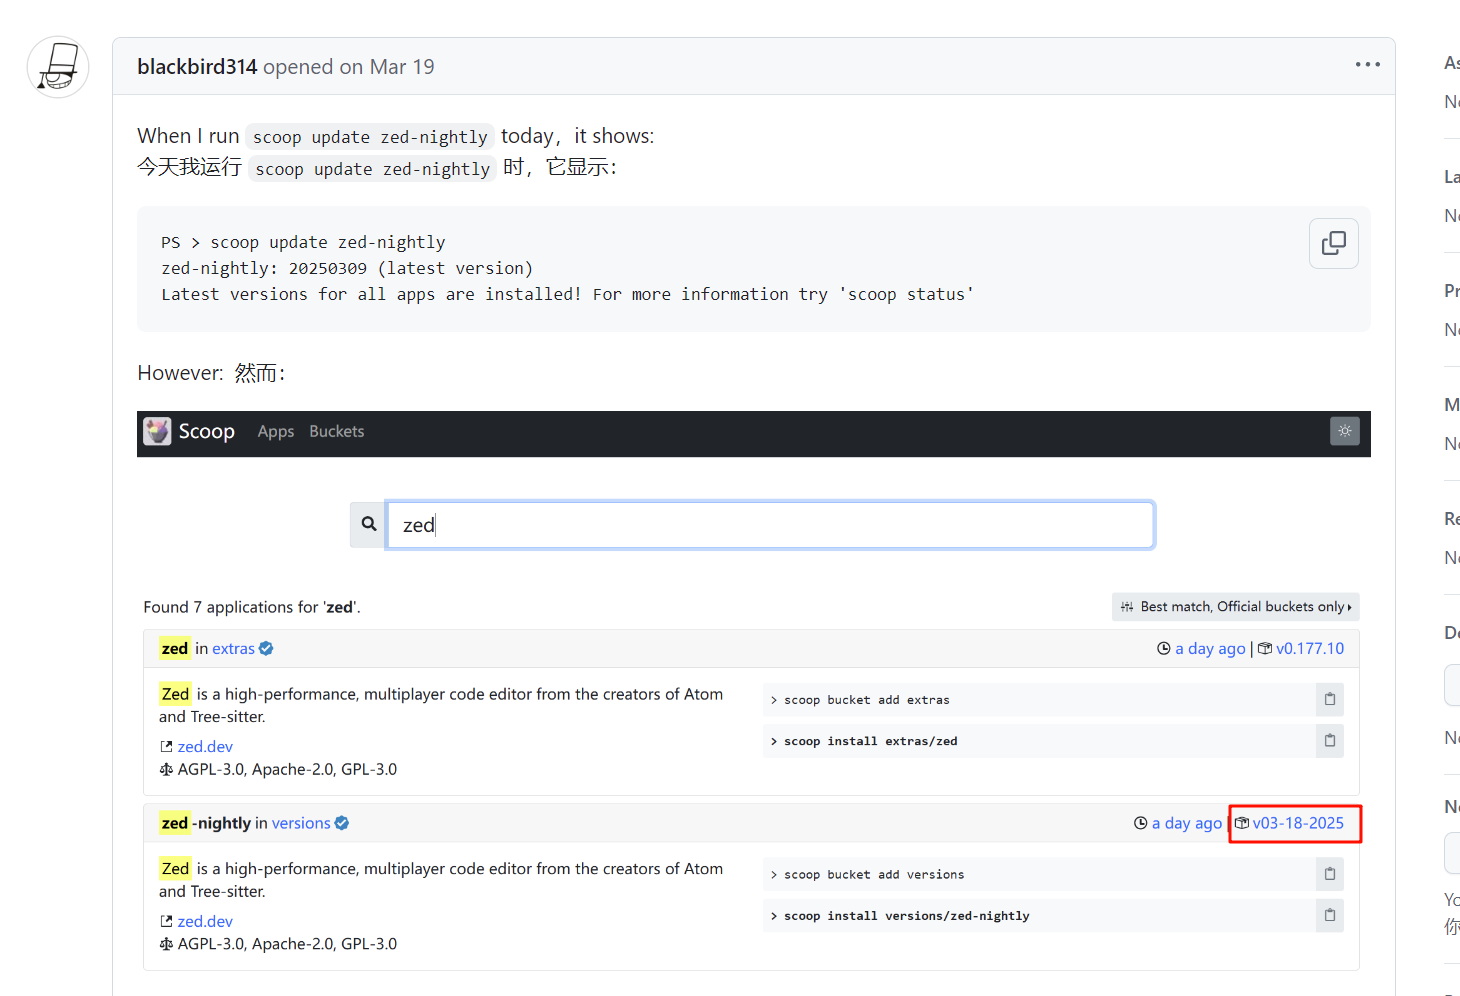Open the Buckets menu in Scoop navbar
Viewport: 1460px width, 996px height.
[x=337, y=432]
